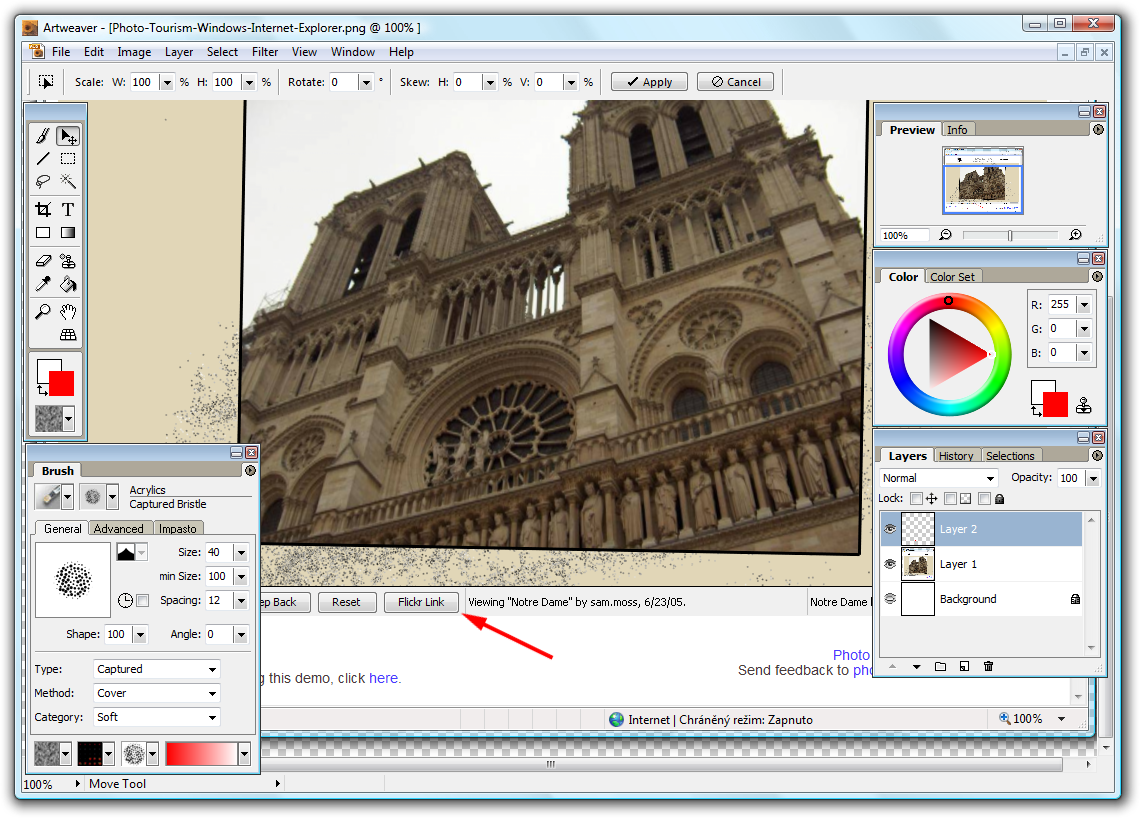Swap the toolbox foreground and background colors
Viewport: 1140px width, 818px height.
tap(42, 391)
